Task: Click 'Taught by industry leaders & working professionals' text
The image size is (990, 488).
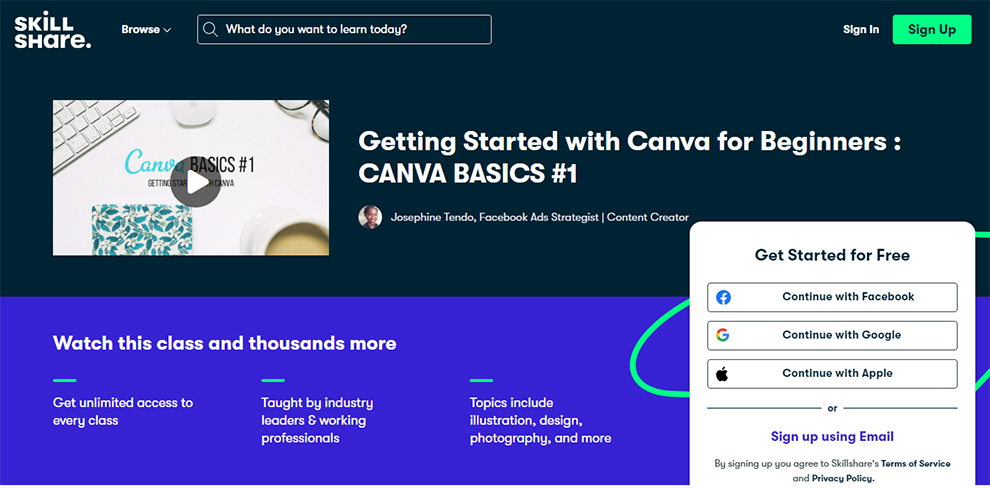Action: (x=317, y=420)
